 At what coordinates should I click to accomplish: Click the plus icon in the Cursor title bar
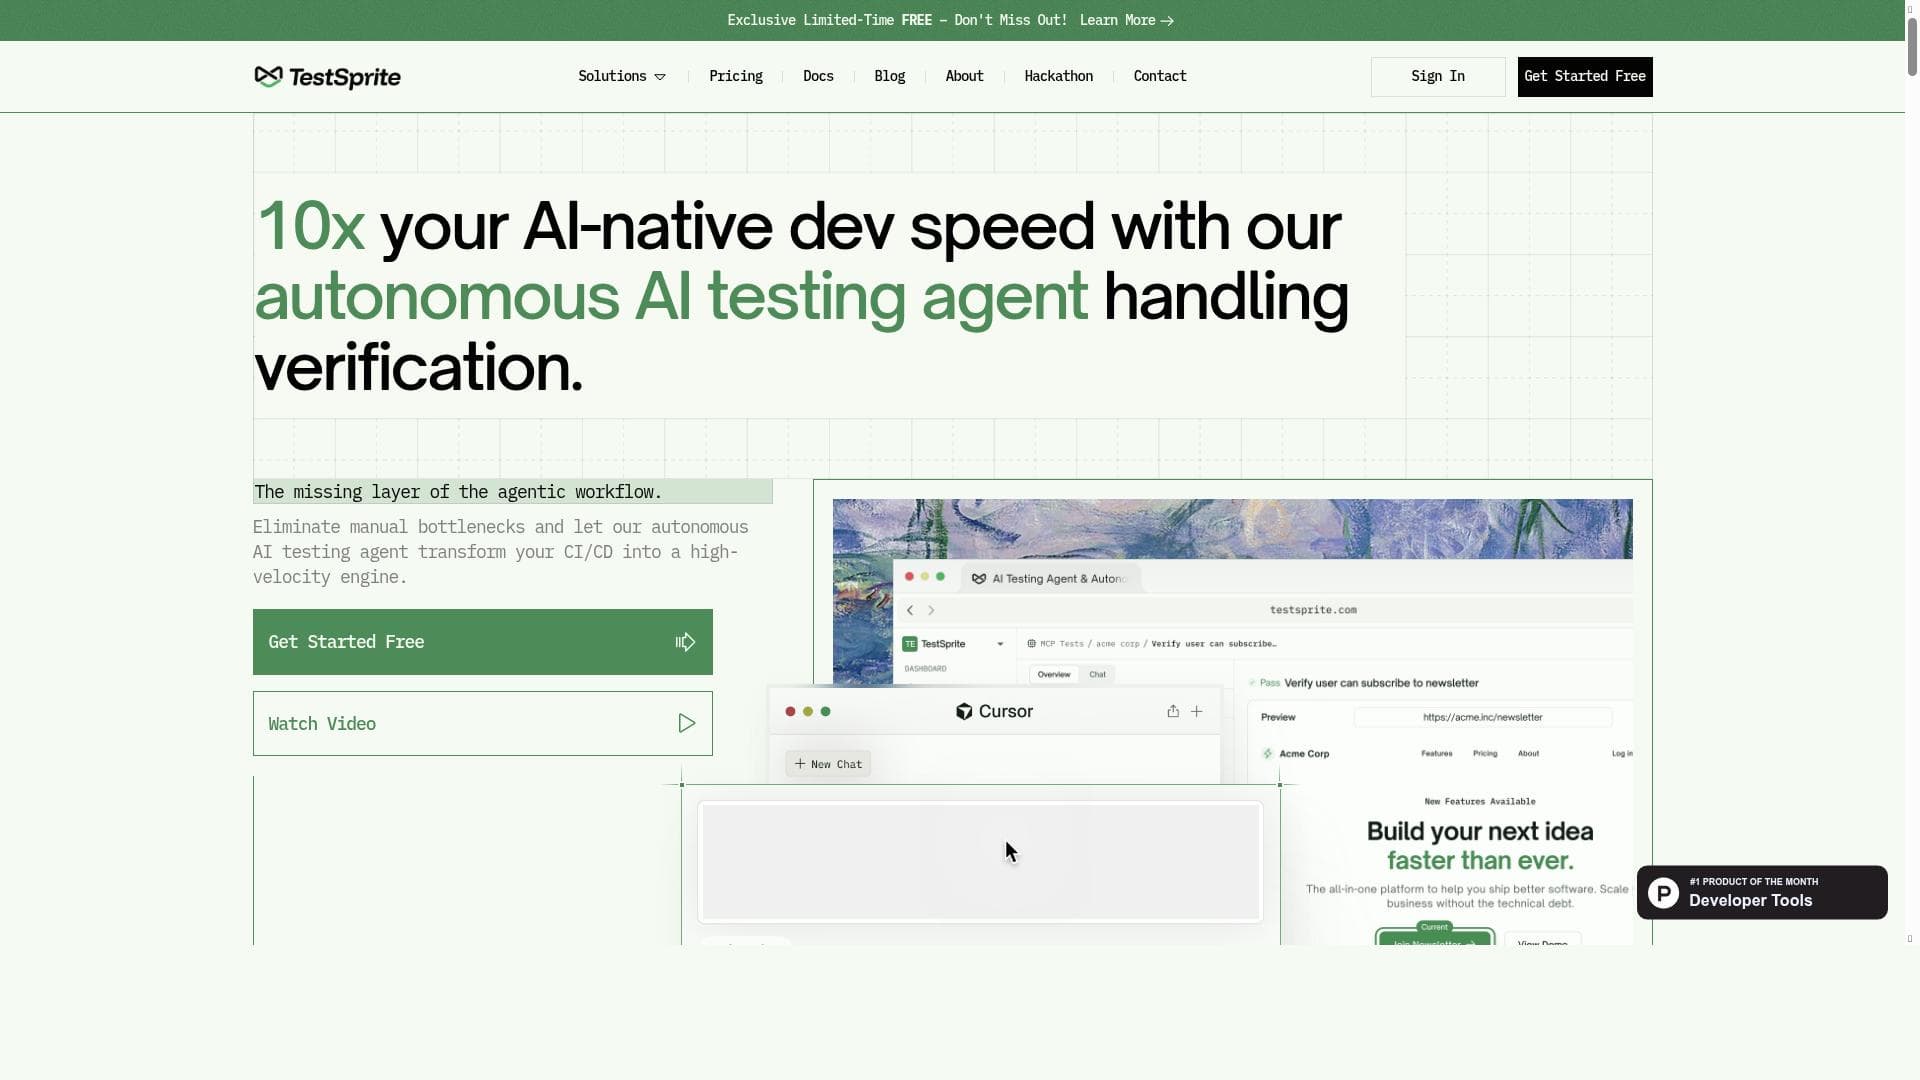click(x=1197, y=711)
